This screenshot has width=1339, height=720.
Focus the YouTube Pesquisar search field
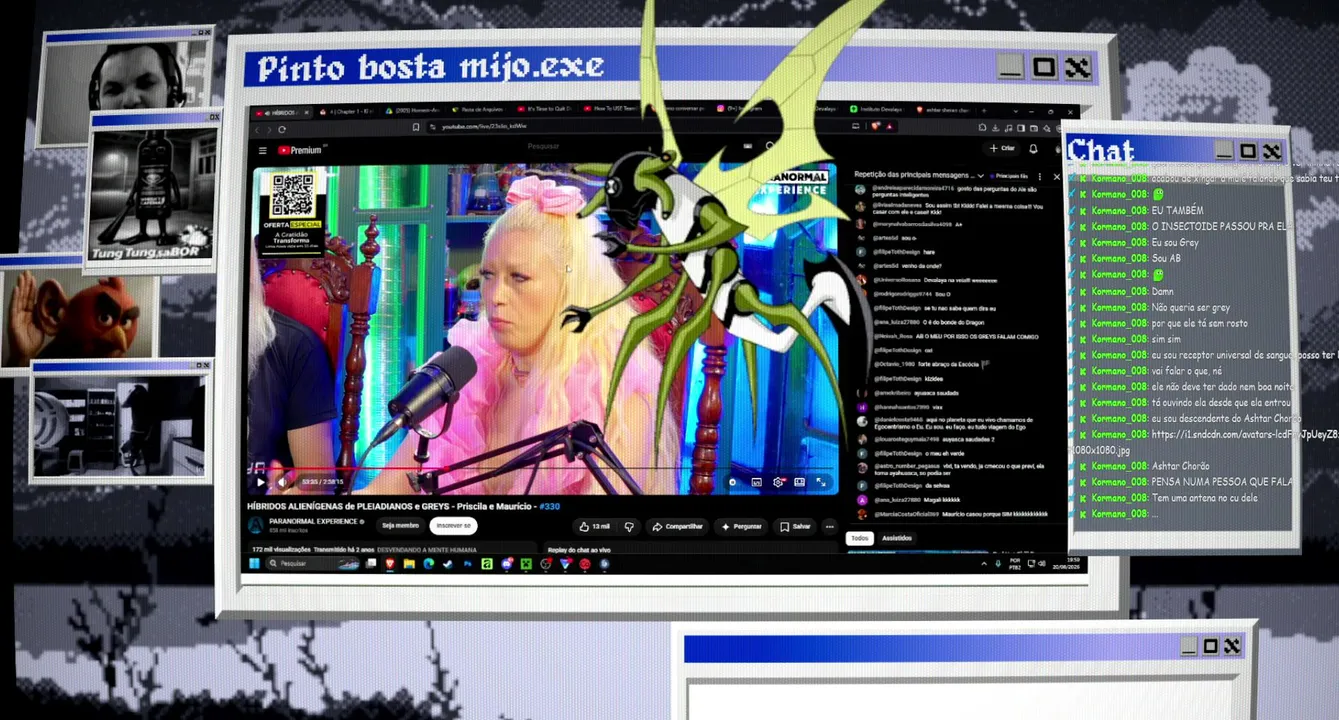(545, 147)
